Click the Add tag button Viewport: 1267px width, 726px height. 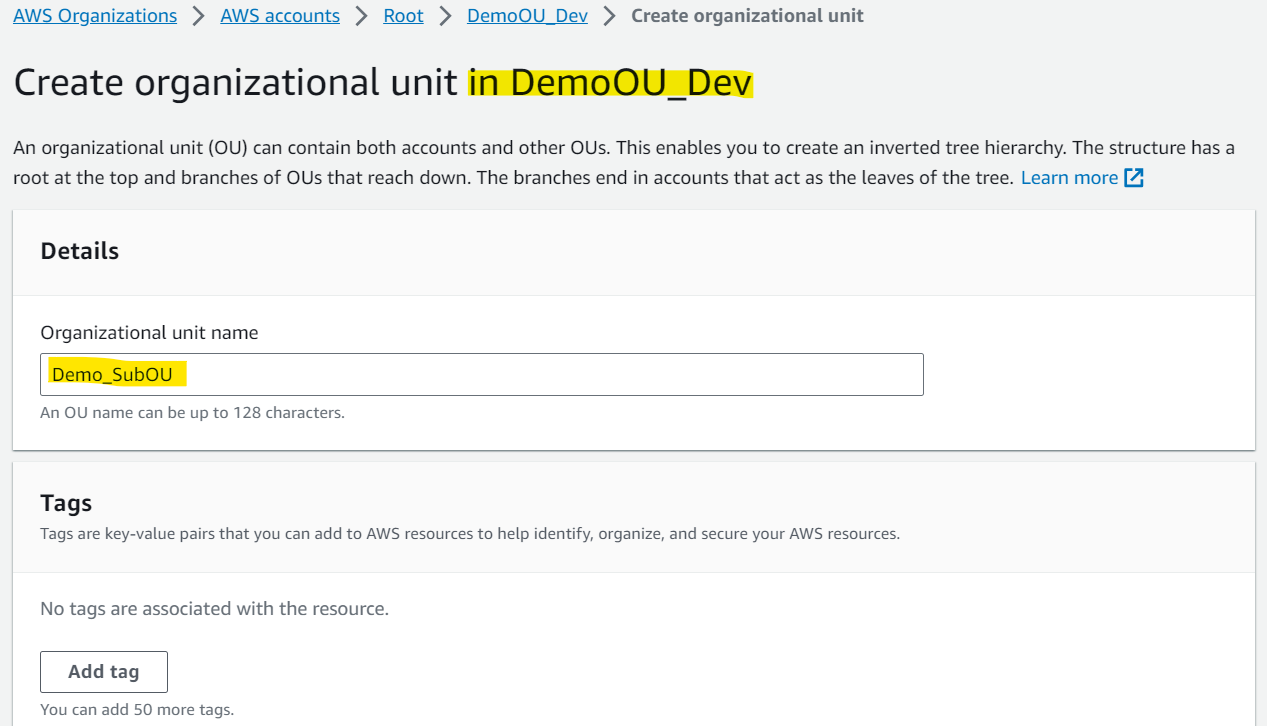point(104,672)
